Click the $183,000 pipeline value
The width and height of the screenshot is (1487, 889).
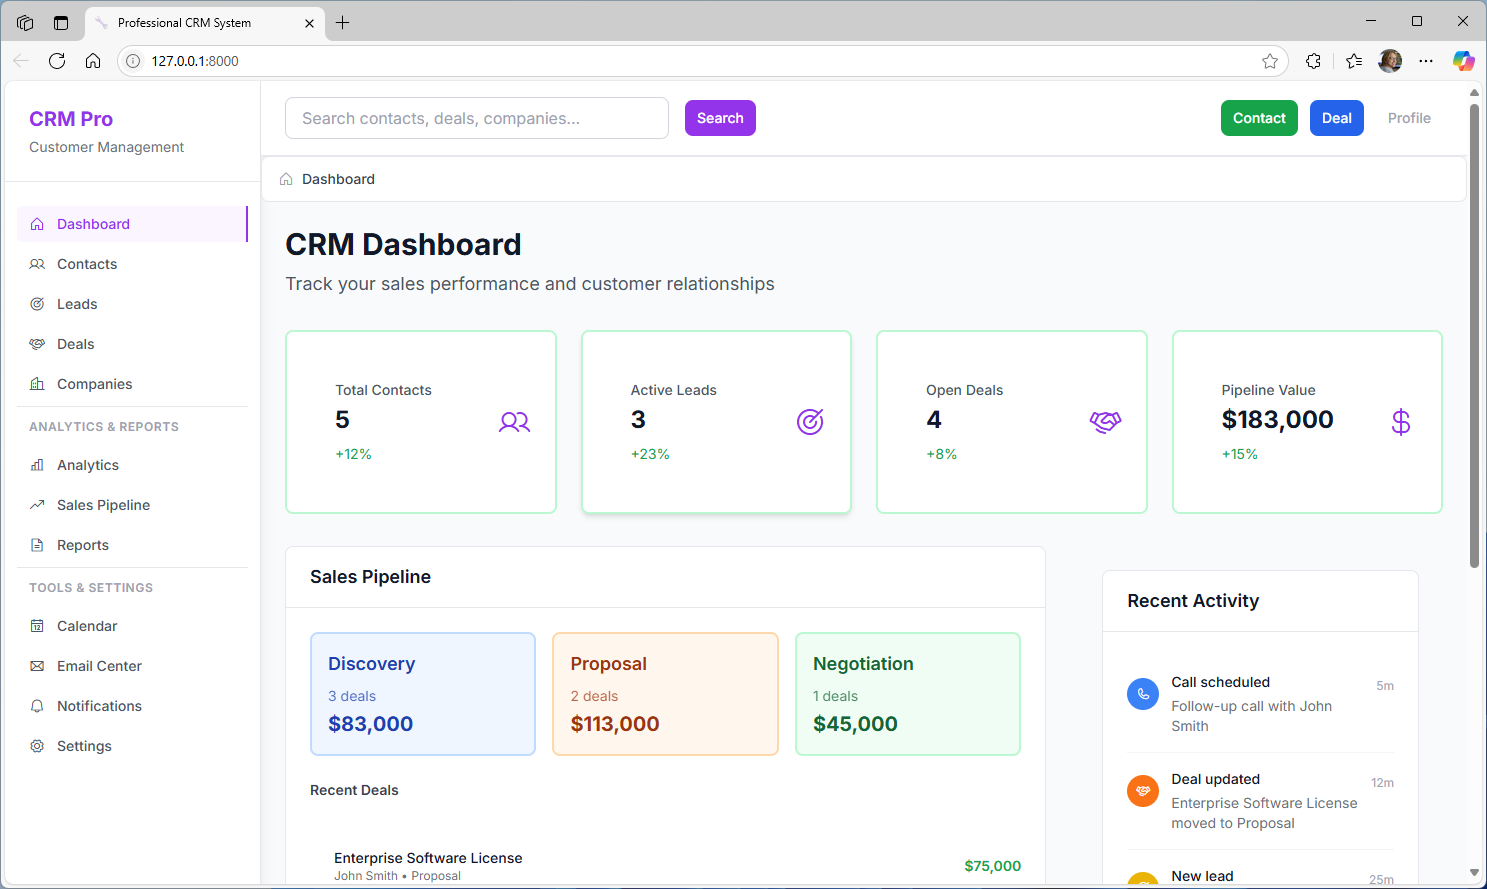1277,420
